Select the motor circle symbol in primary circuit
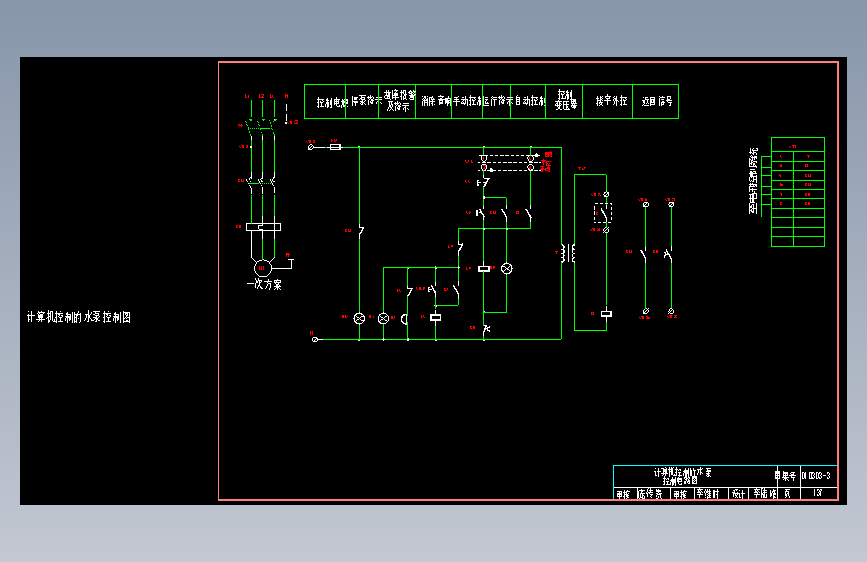867x562 pixels. tap(263, 268)
